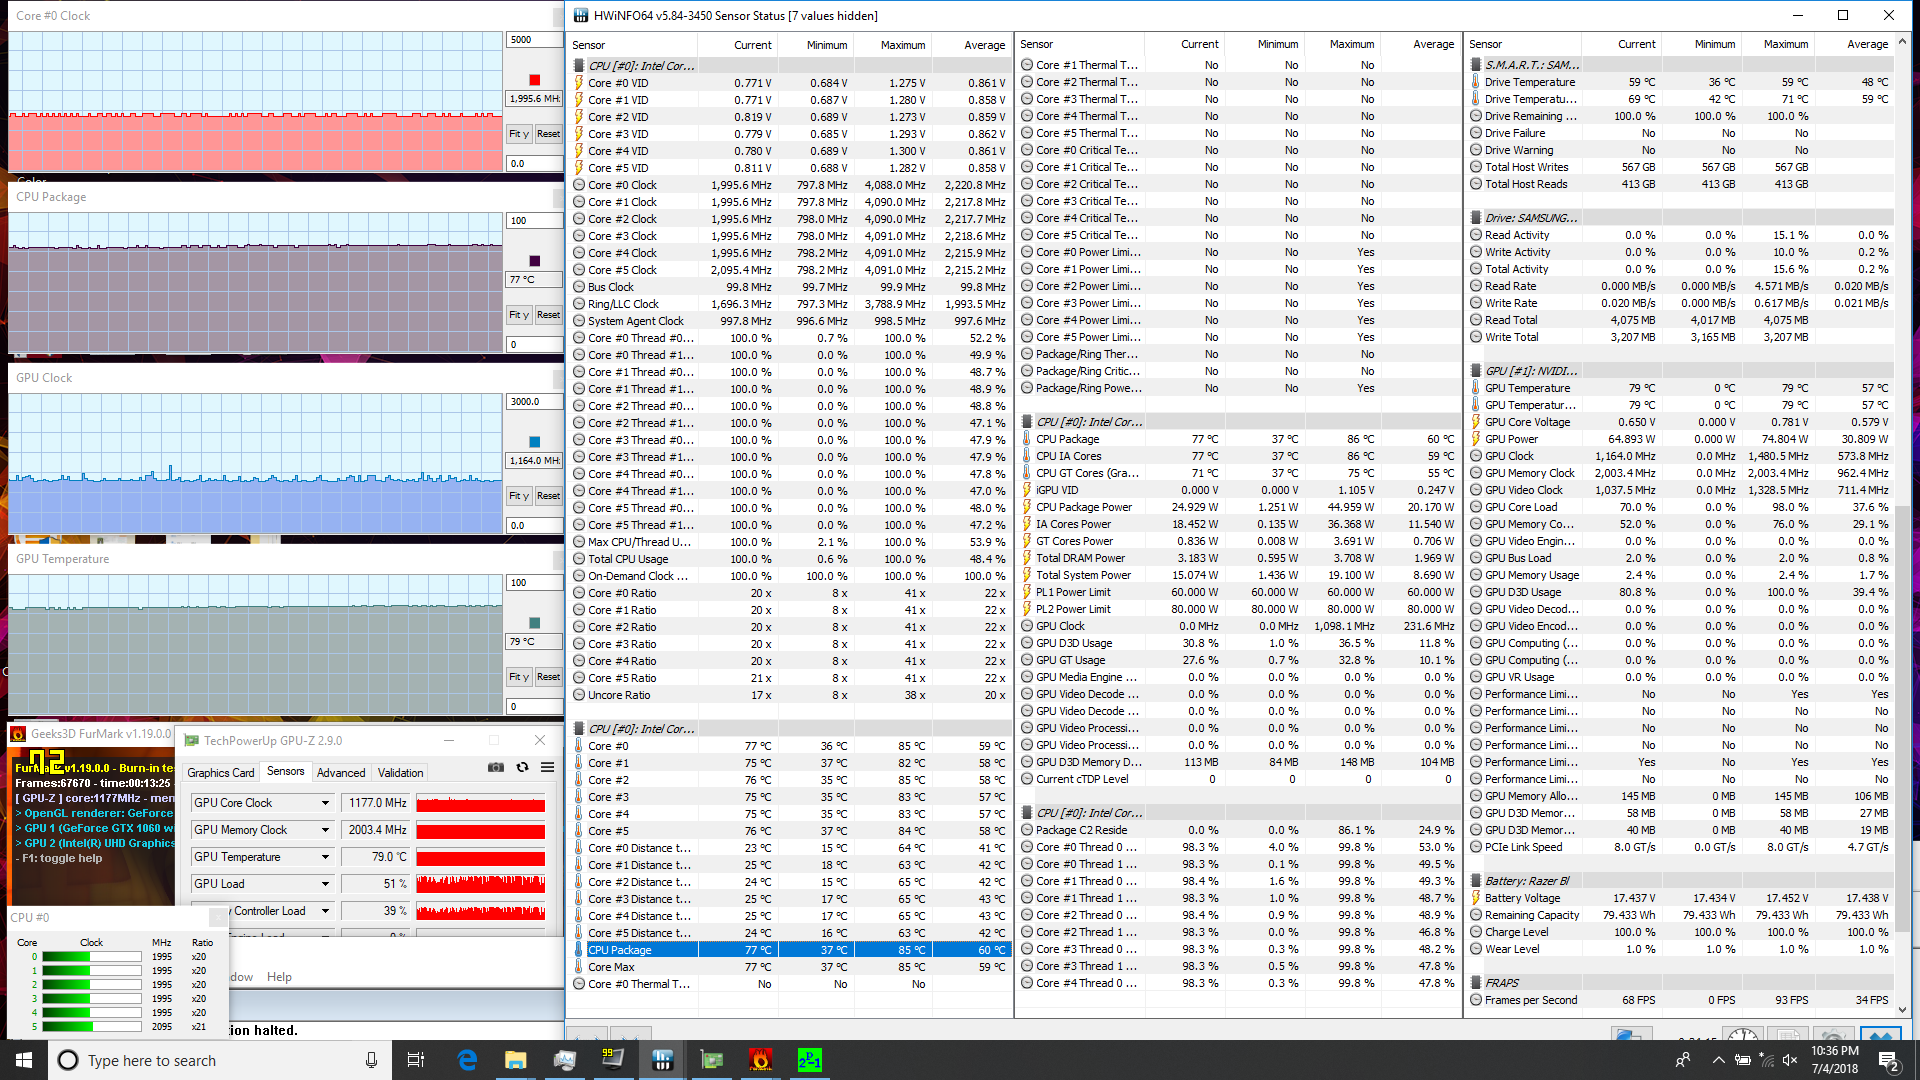1920x1080 pixels.
Task: Open the Action Center notifications icon
Action: coord(1888,1060)
